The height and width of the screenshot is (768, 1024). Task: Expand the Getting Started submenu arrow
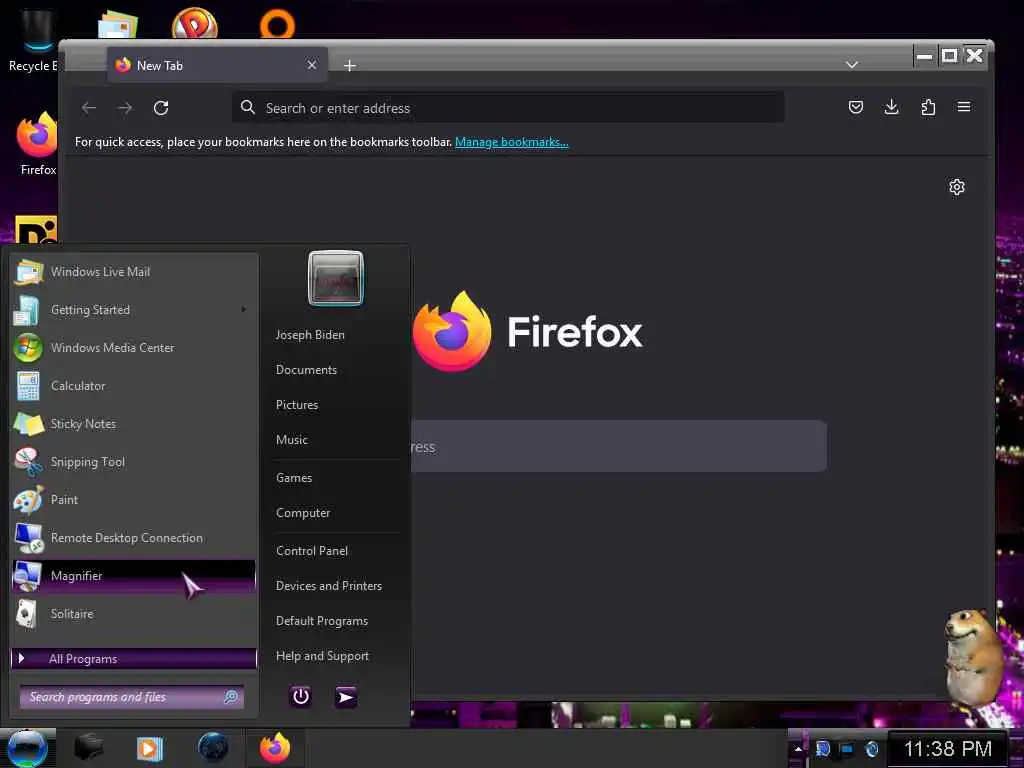pyautogui.click(x=244, y=310)
